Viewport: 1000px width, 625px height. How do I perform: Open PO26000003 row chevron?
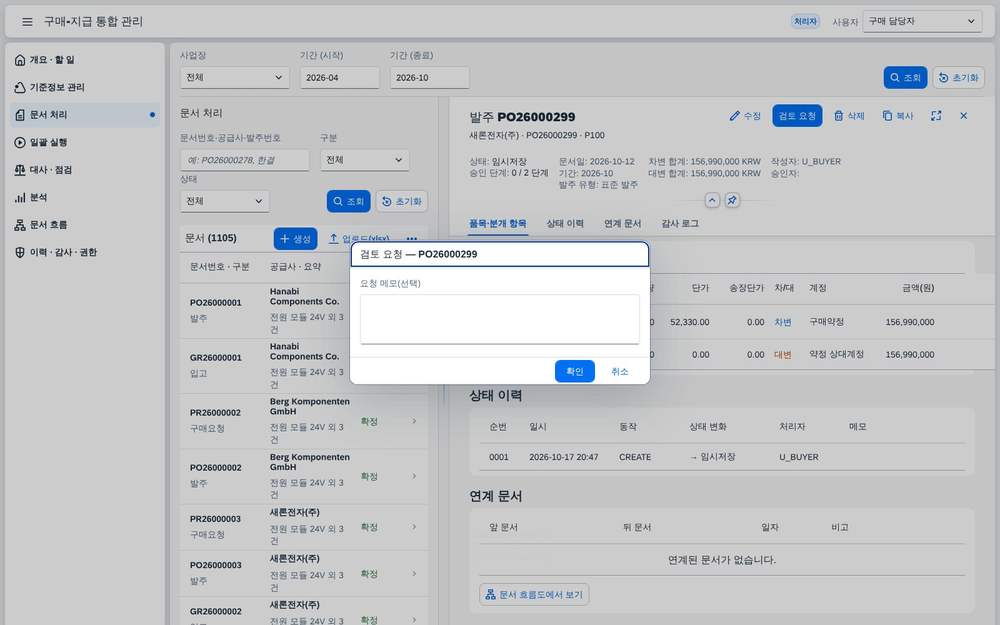415,574
